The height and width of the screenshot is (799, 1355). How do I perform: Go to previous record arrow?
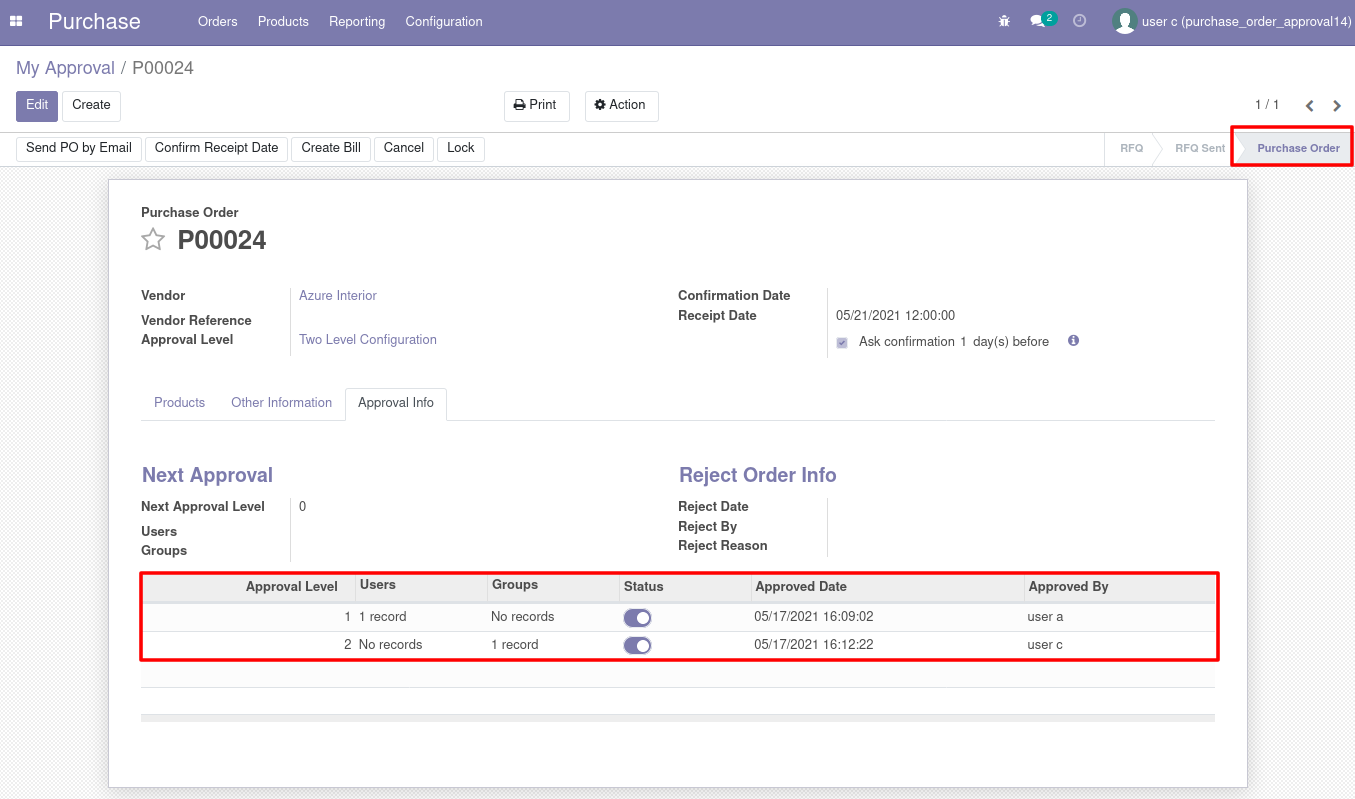tap(1309, 106)
